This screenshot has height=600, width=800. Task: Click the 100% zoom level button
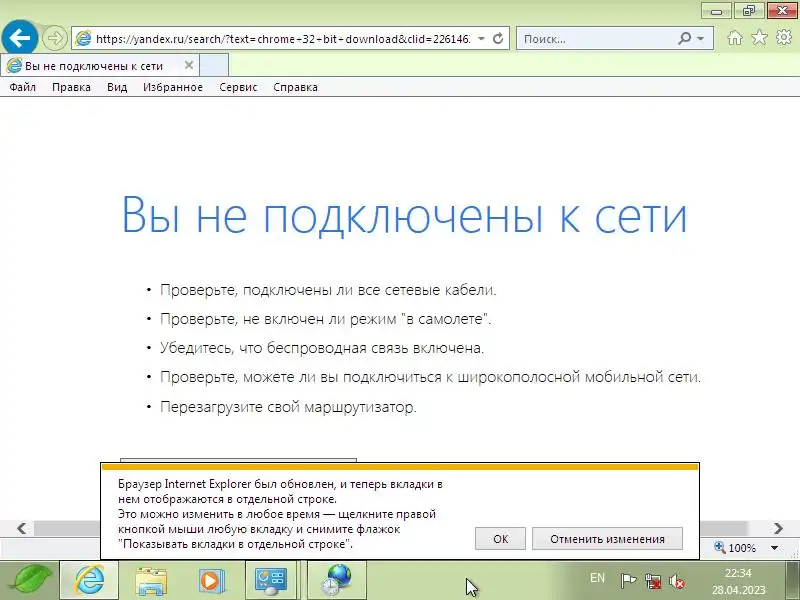click(x=735, y=548)
